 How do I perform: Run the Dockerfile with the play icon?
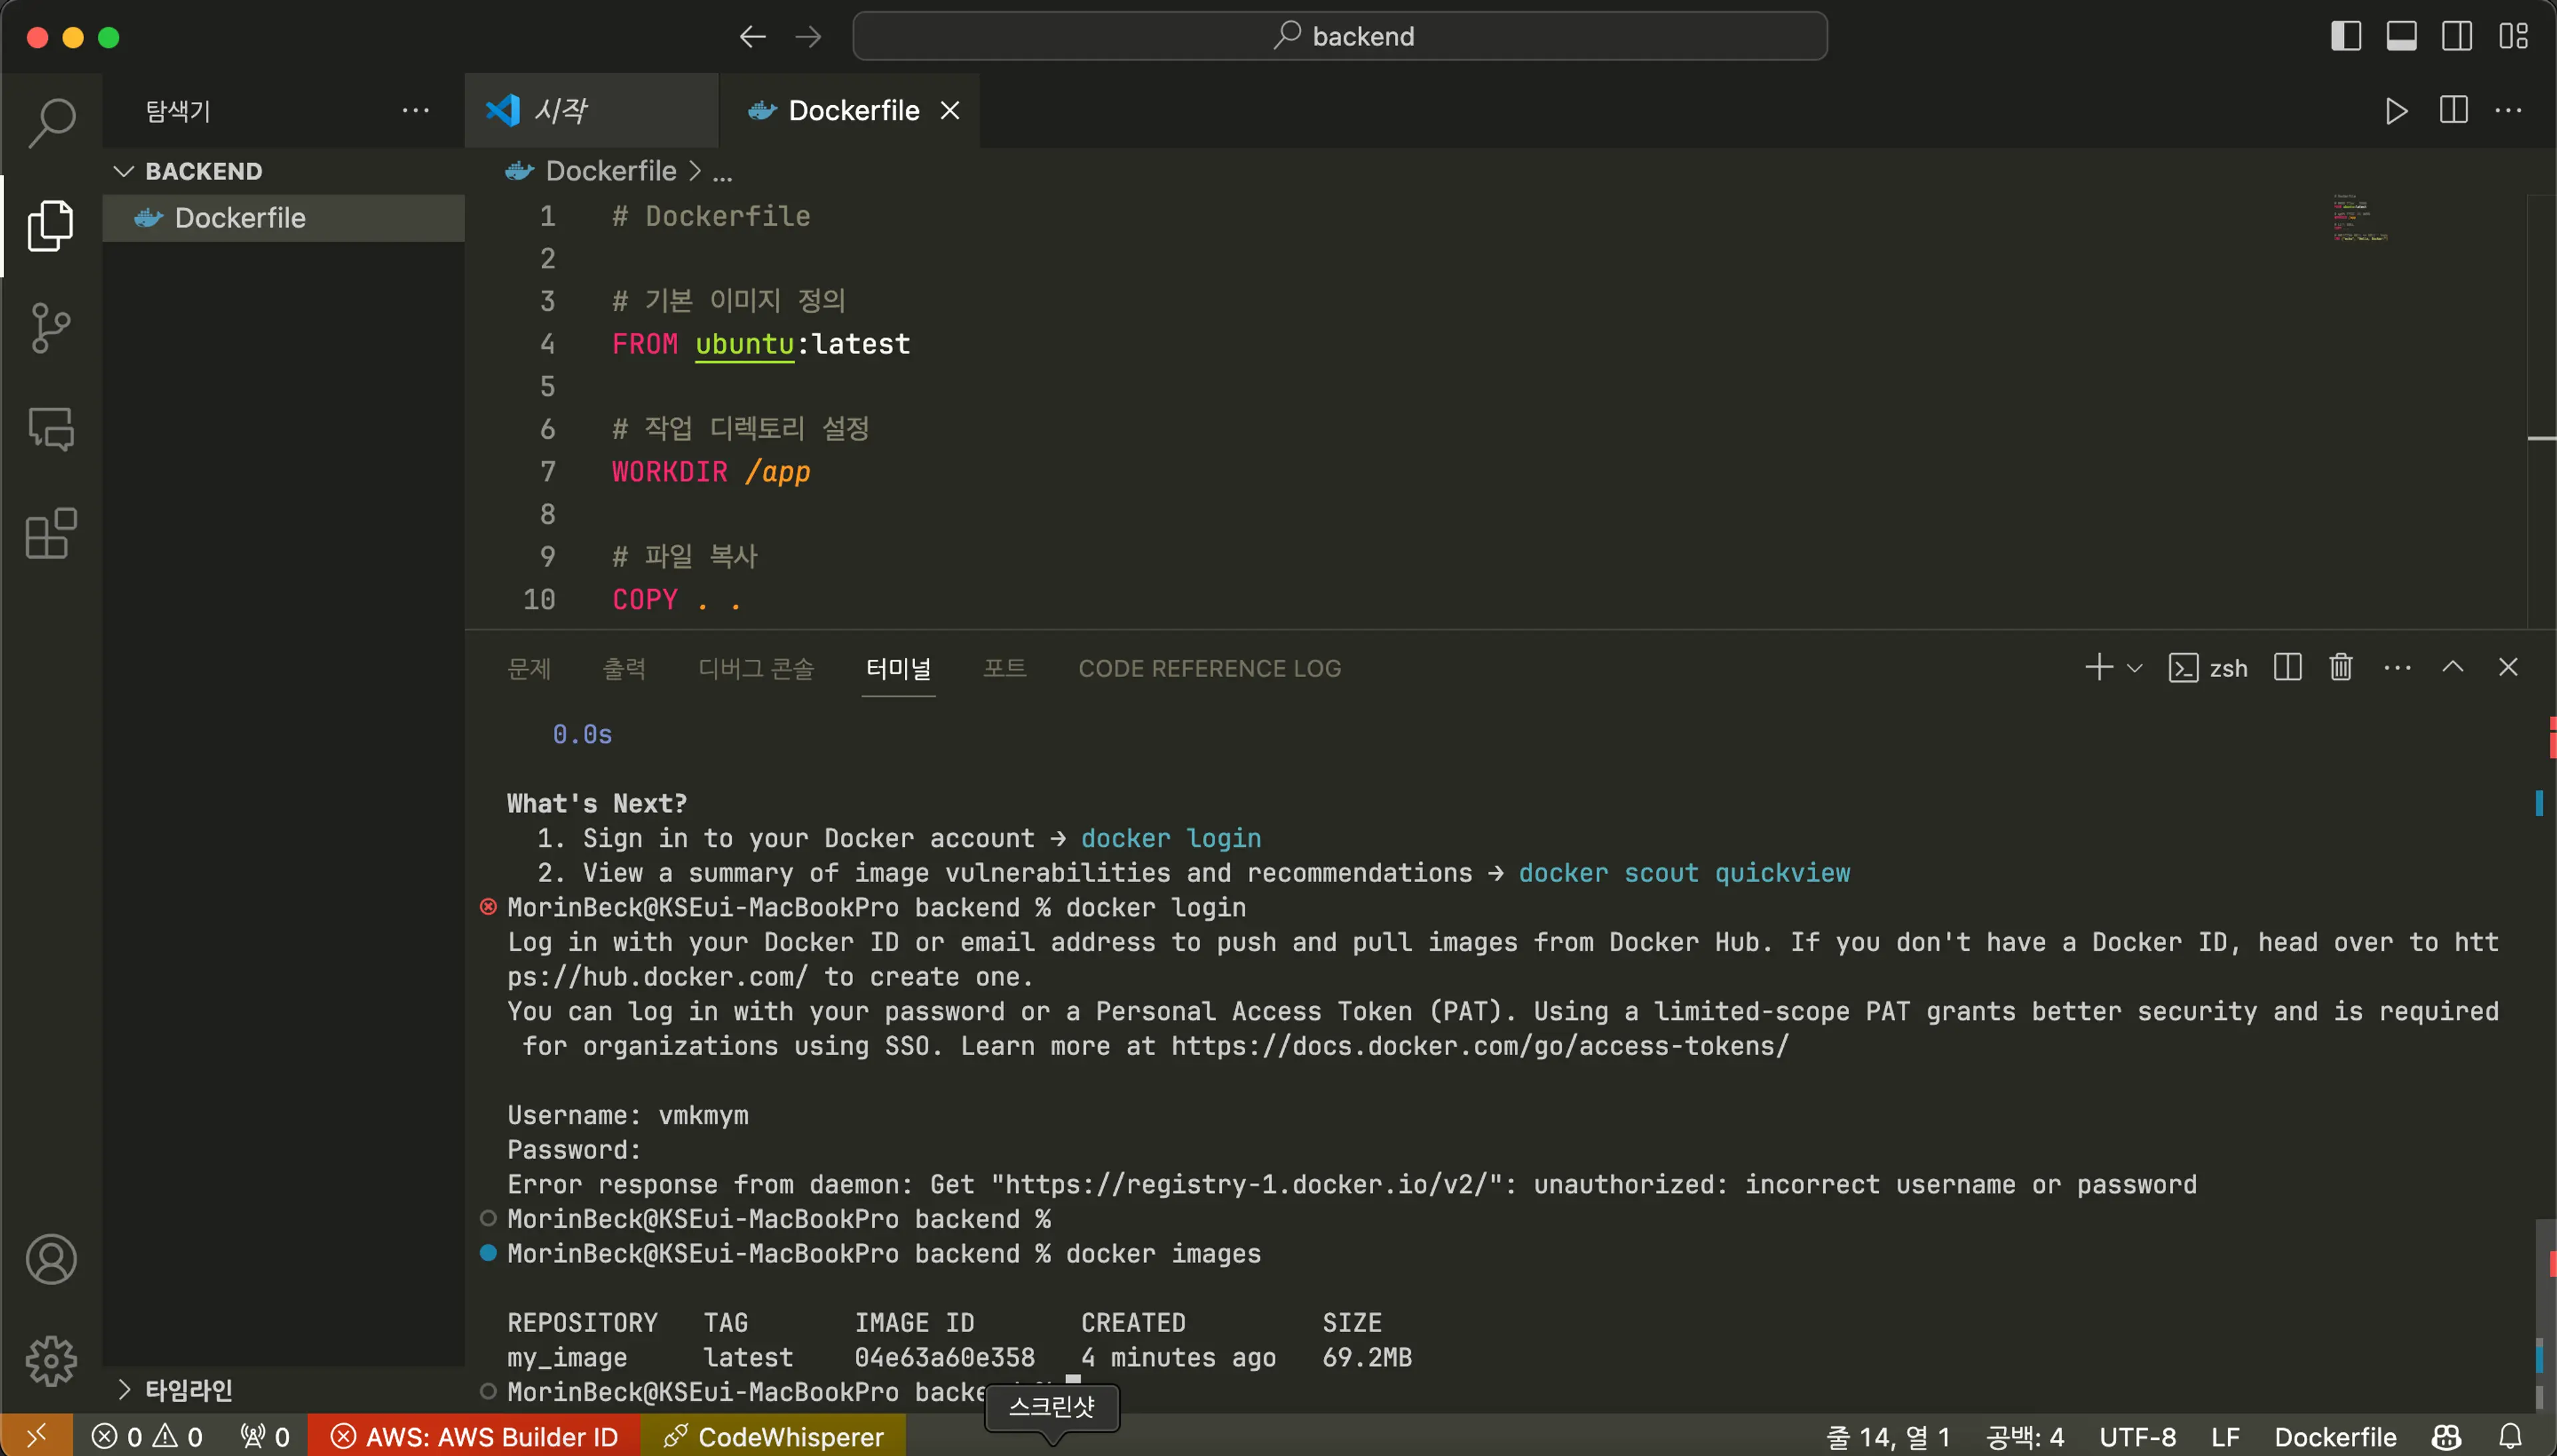tap(2397, 110)
